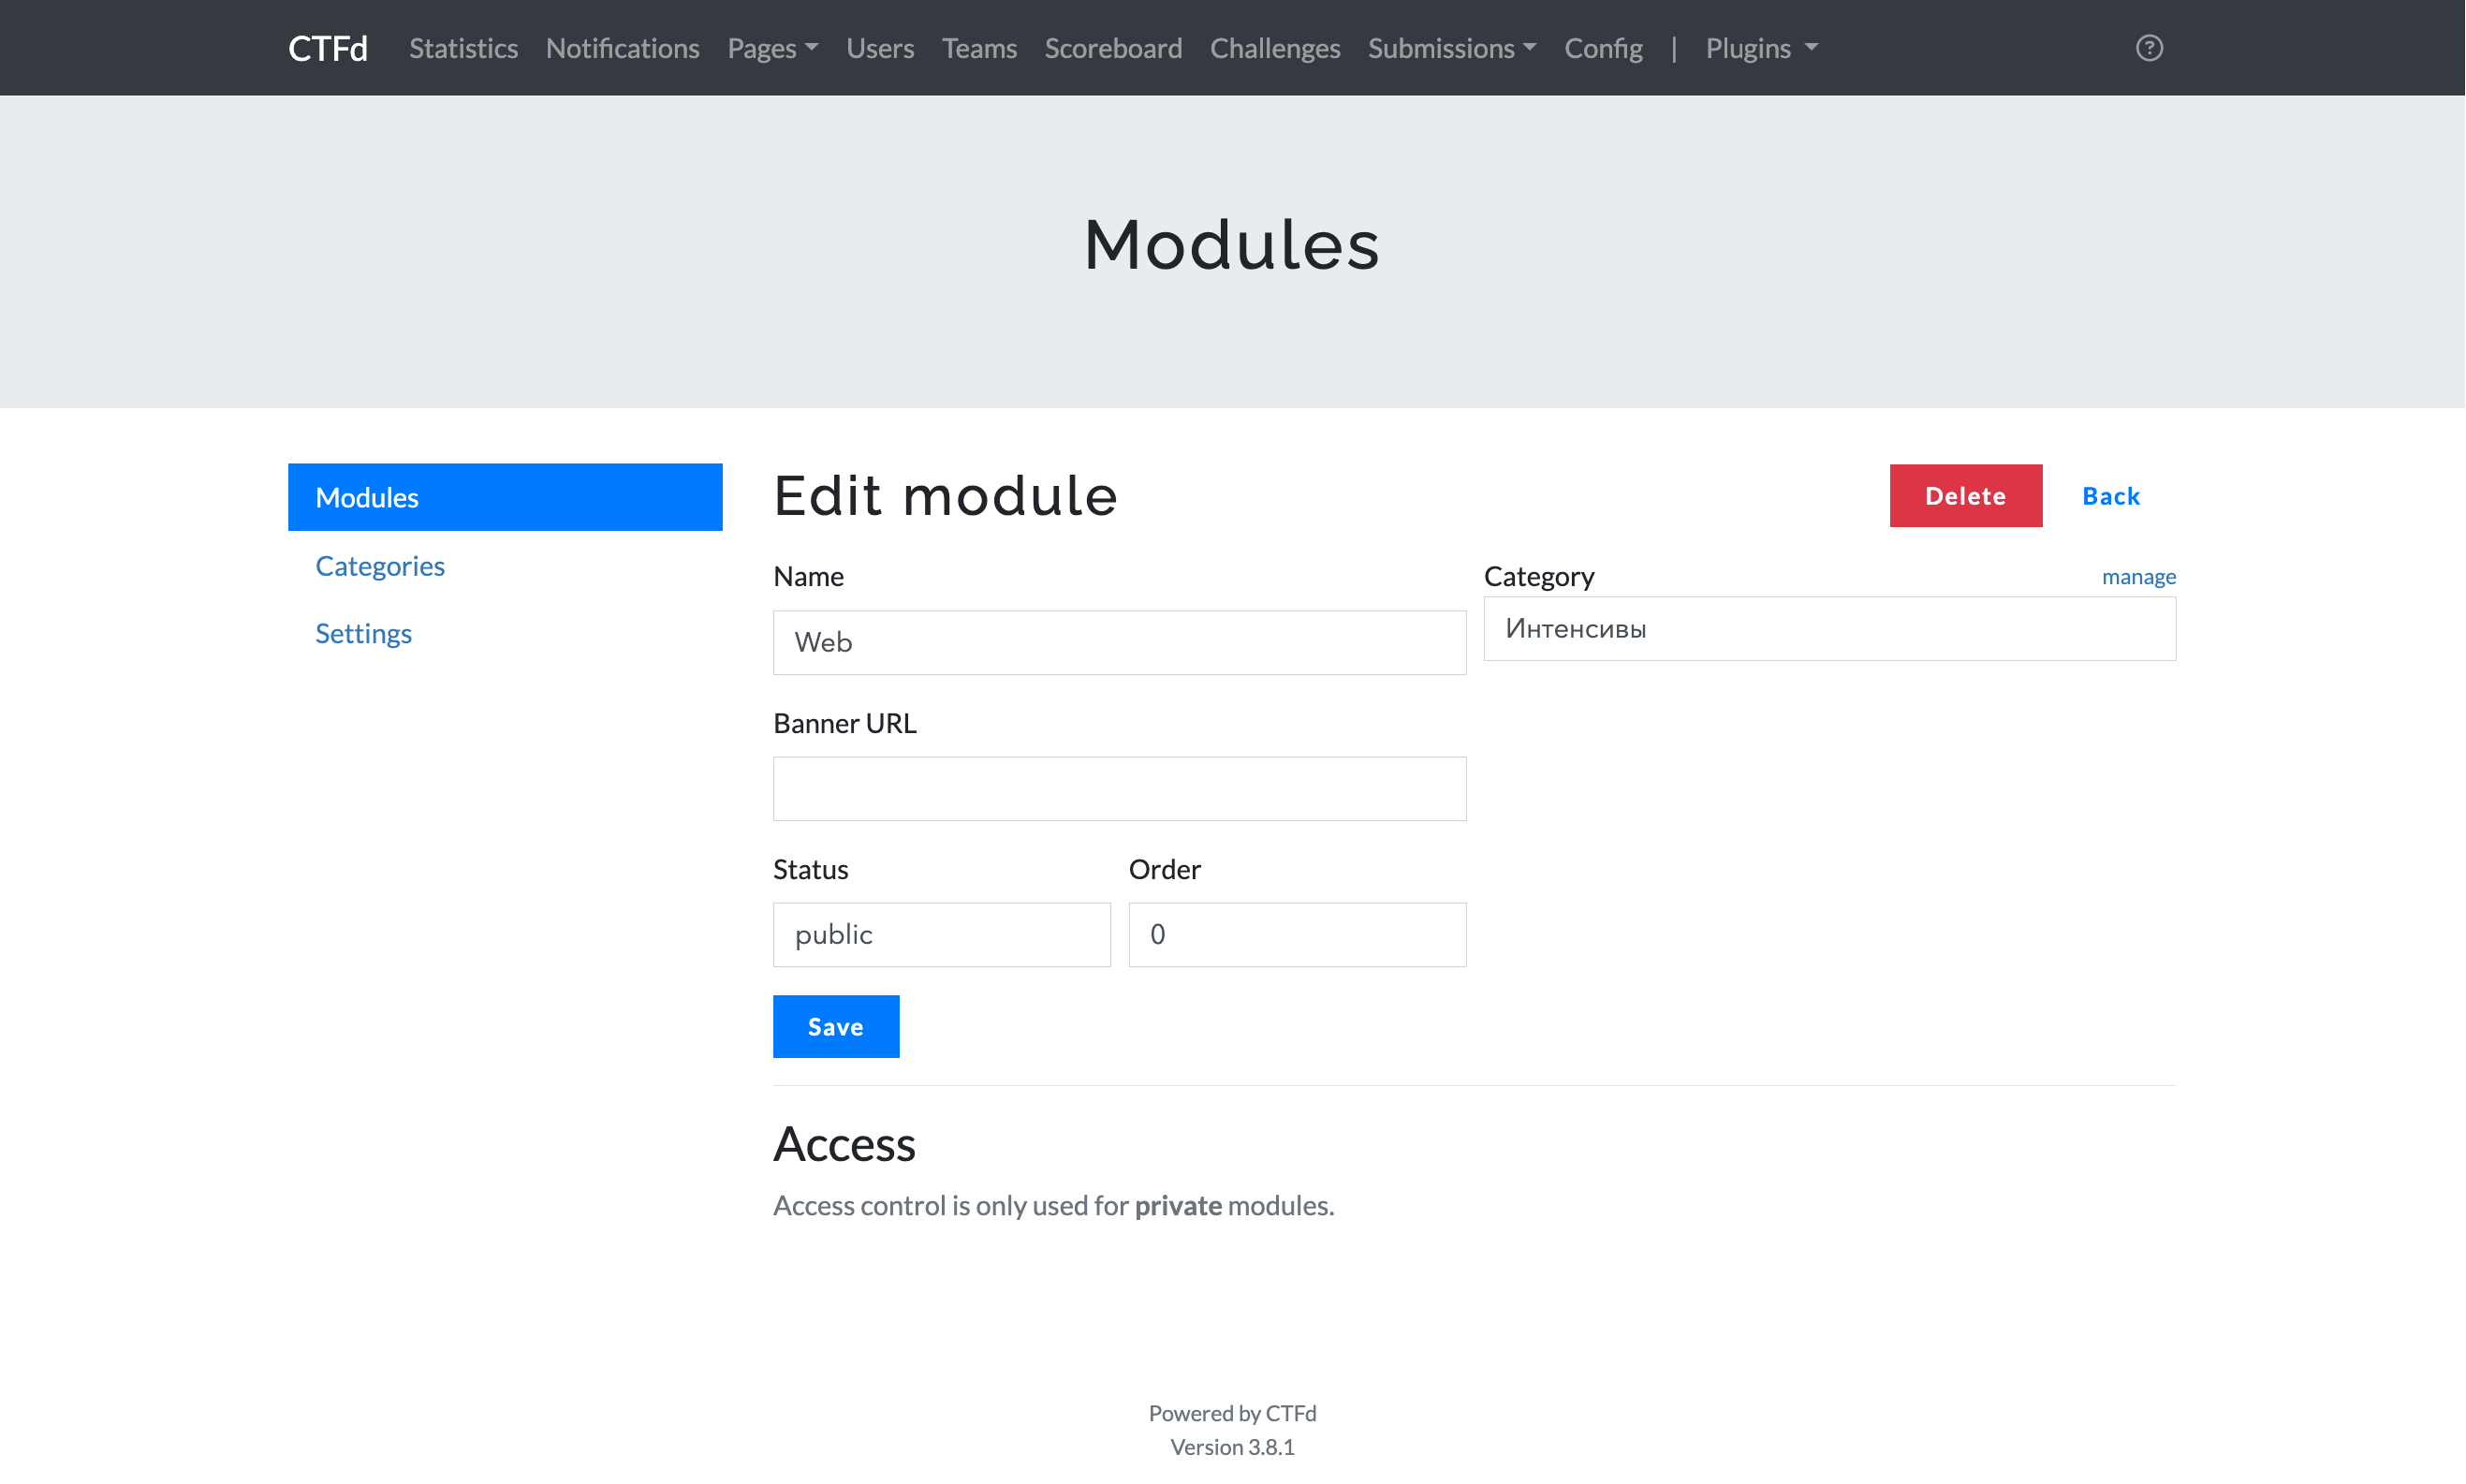Open the Category selector showing Интенсивы
This screenshot has width=2466, height=1484.
point(1828,628)
